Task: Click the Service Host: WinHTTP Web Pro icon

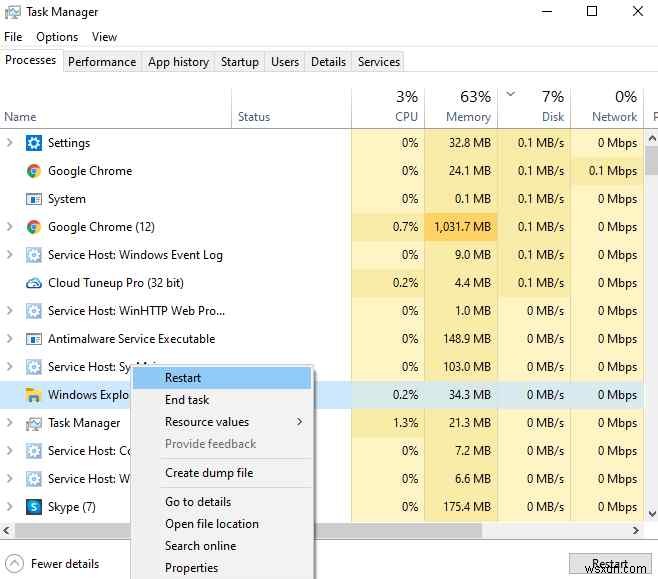Action: [x=34, y=311]
